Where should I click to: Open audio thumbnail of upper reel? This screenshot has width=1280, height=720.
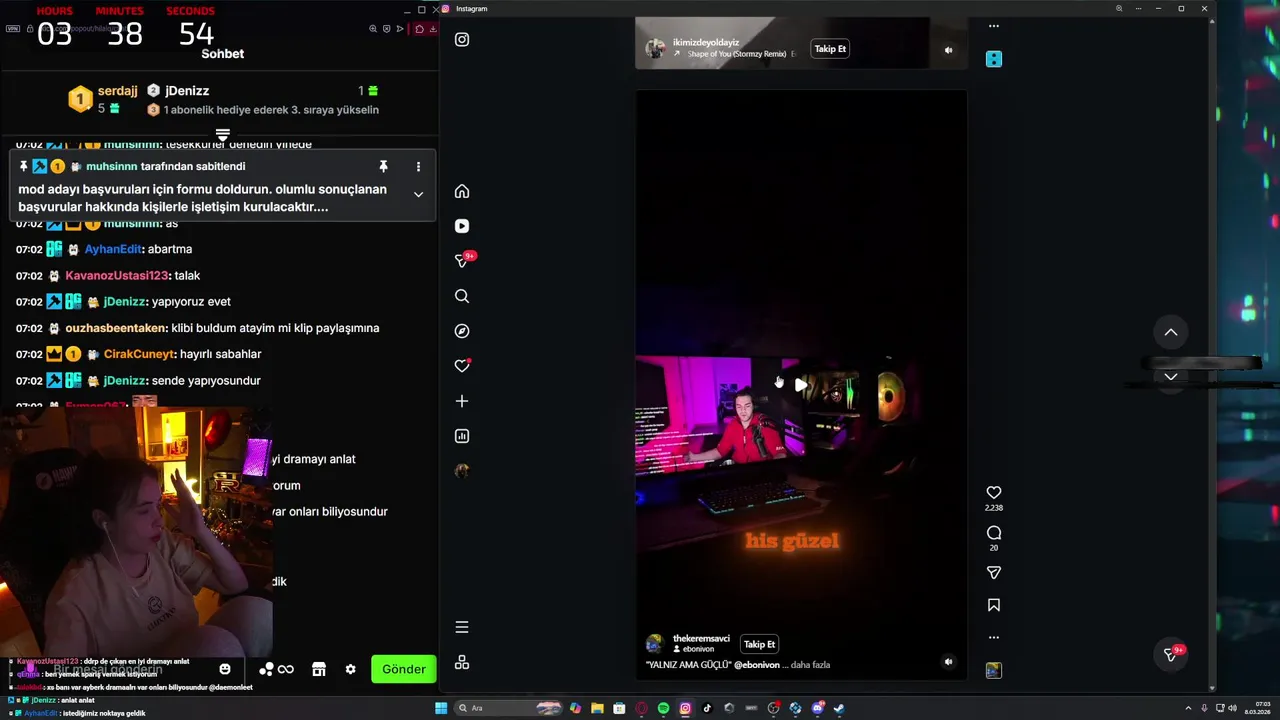pos(994,59)
